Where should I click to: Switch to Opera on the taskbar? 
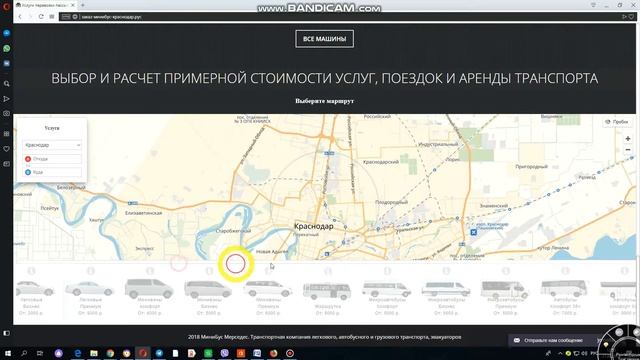[x=143, y=353]
